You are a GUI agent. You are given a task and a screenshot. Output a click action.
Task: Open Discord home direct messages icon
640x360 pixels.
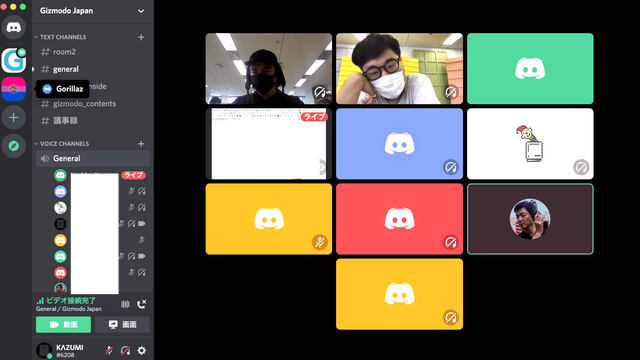coord(13,27)
